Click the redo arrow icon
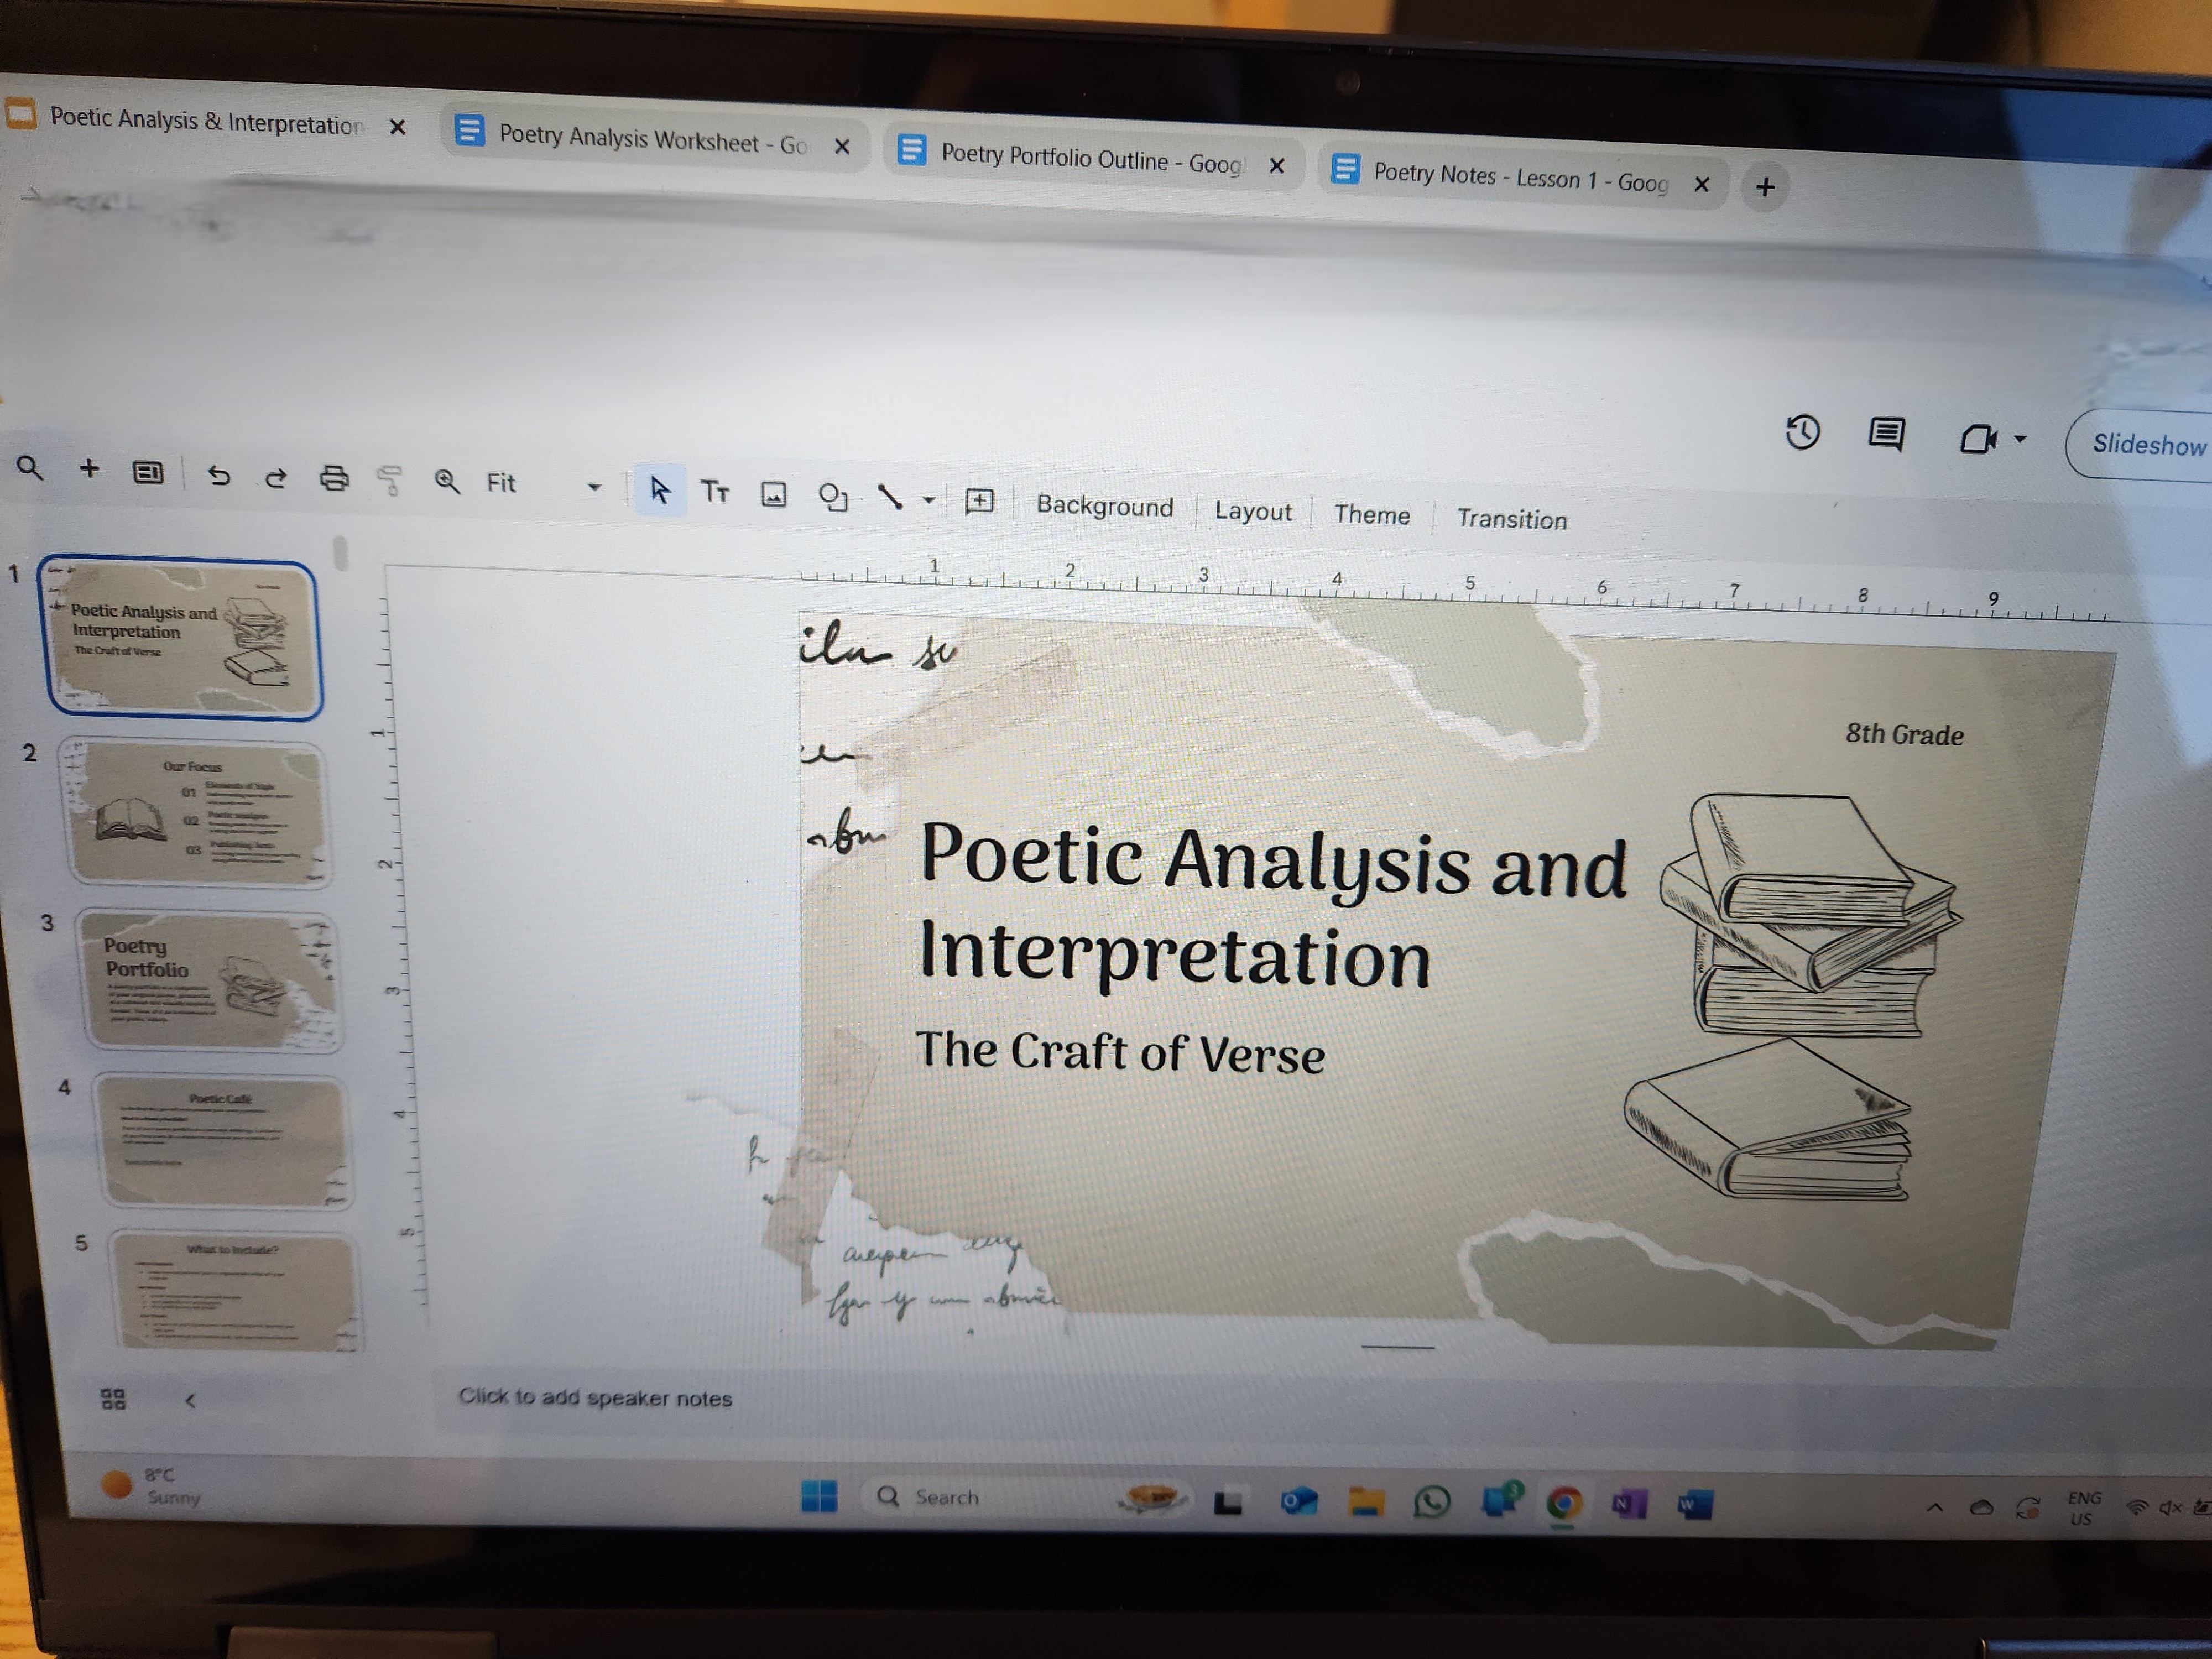The height and width of the screenshot is (1659, 2212). pos(276,478)
